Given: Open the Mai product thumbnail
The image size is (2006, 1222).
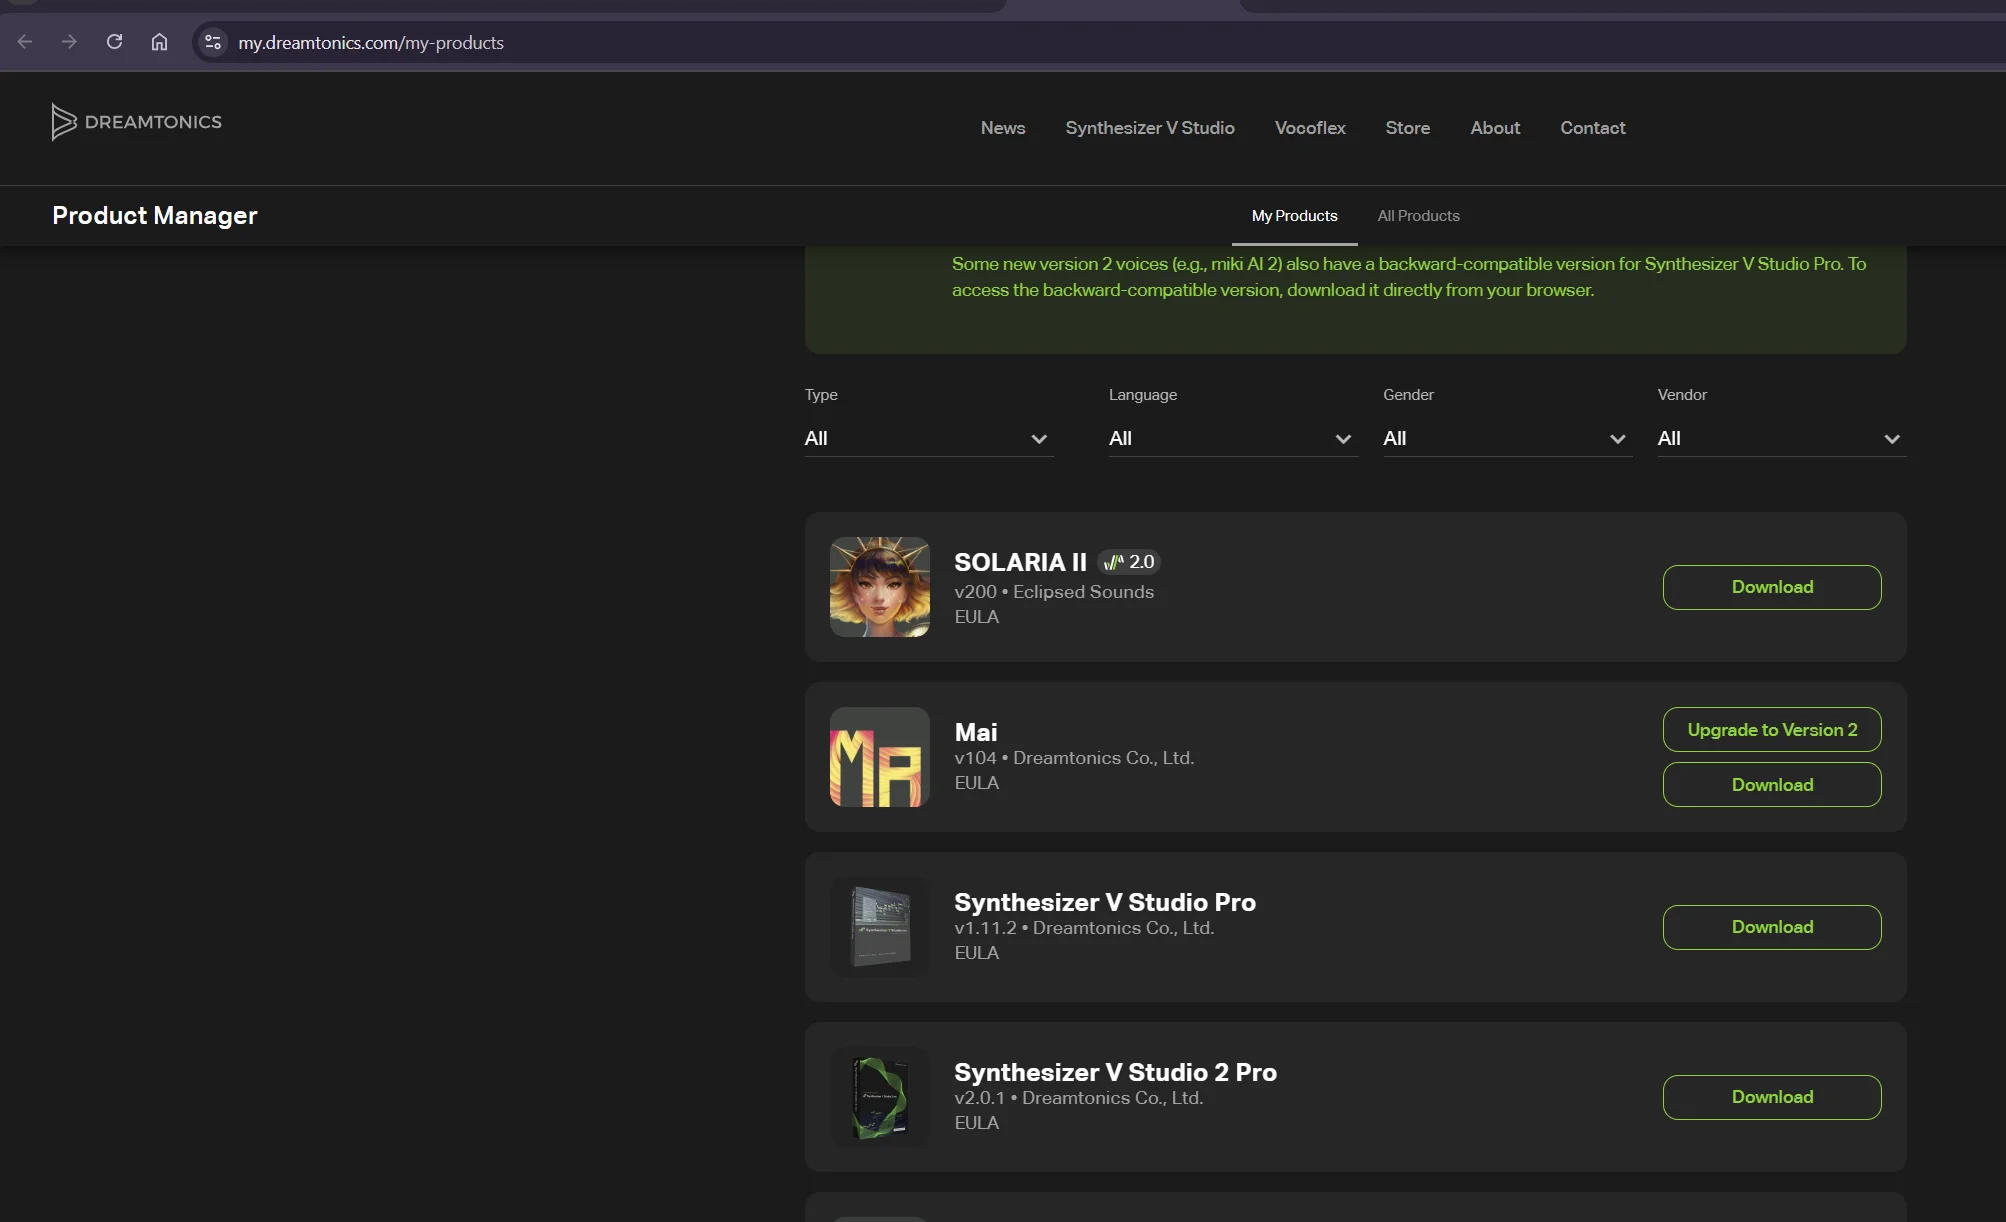Looking at the screenshot, I should point(880,757).
